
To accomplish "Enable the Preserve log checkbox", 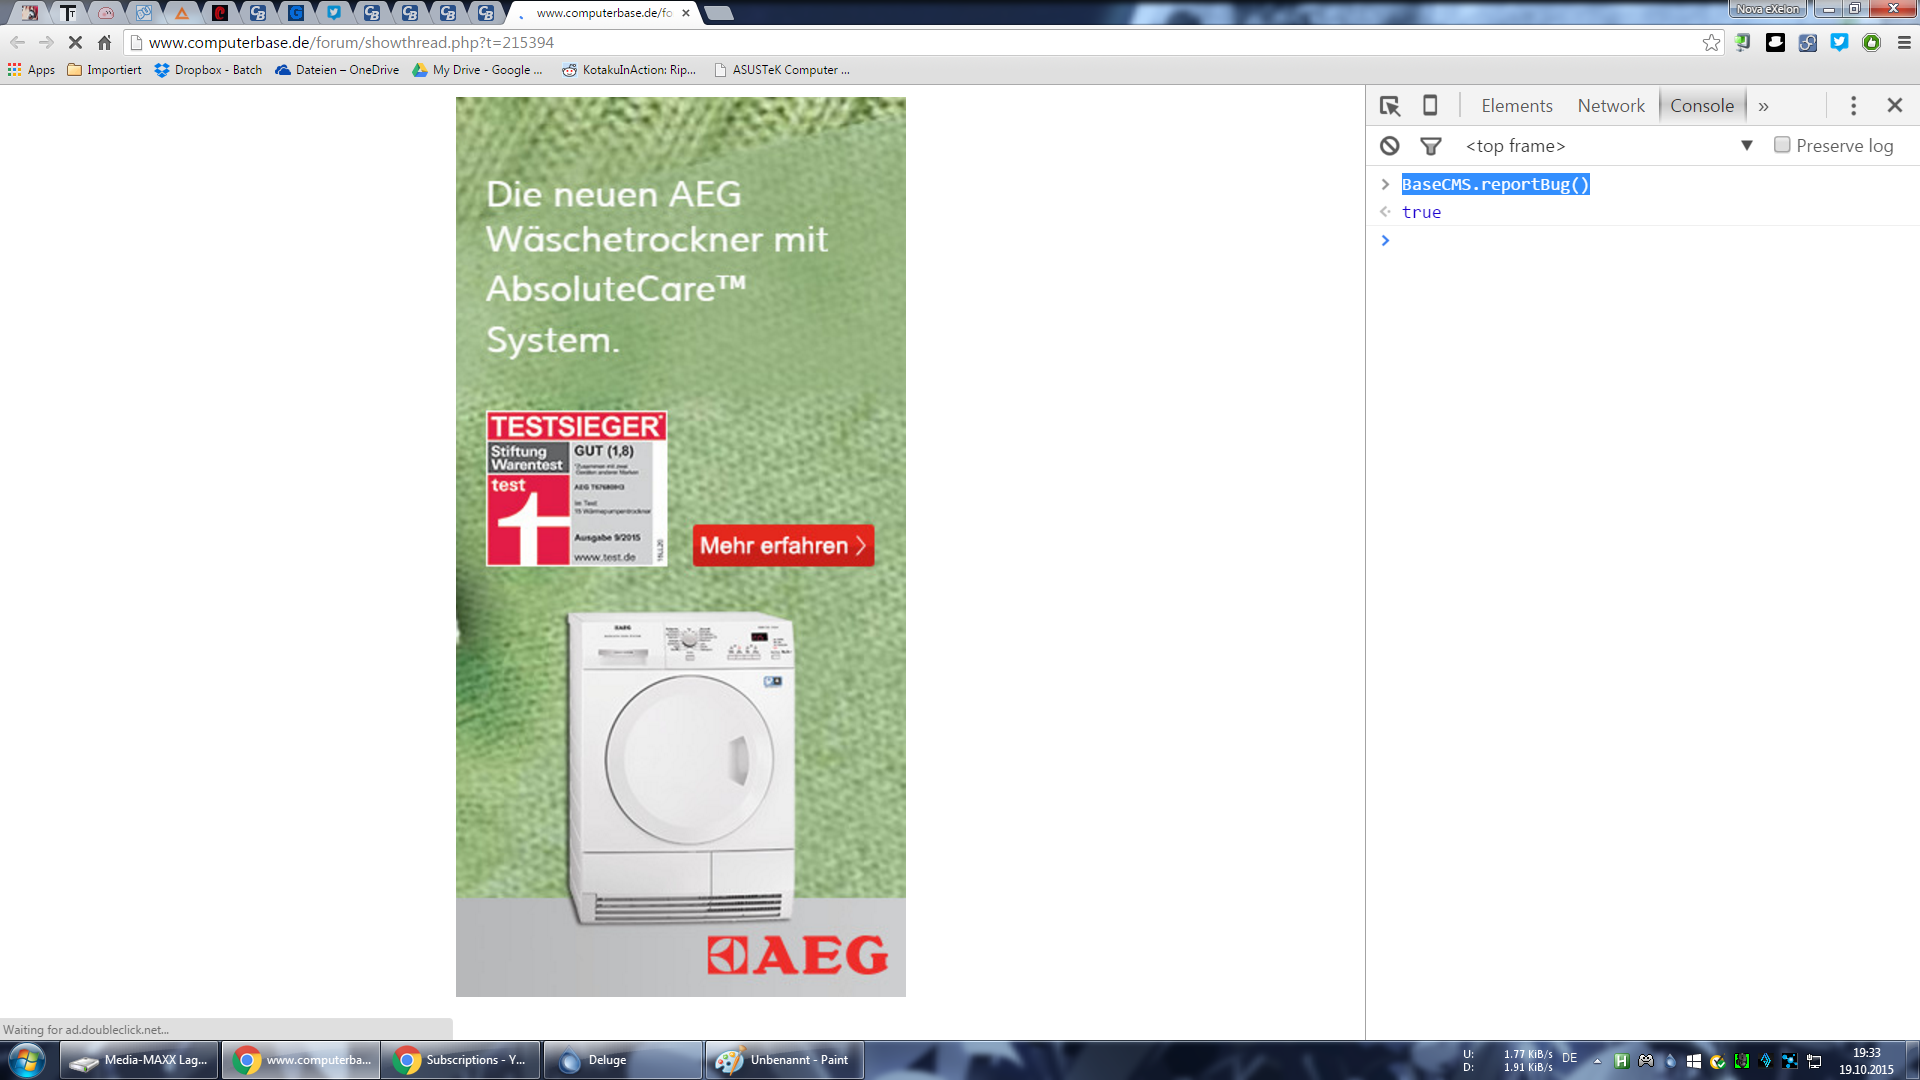I will [x=1782, y=145].
